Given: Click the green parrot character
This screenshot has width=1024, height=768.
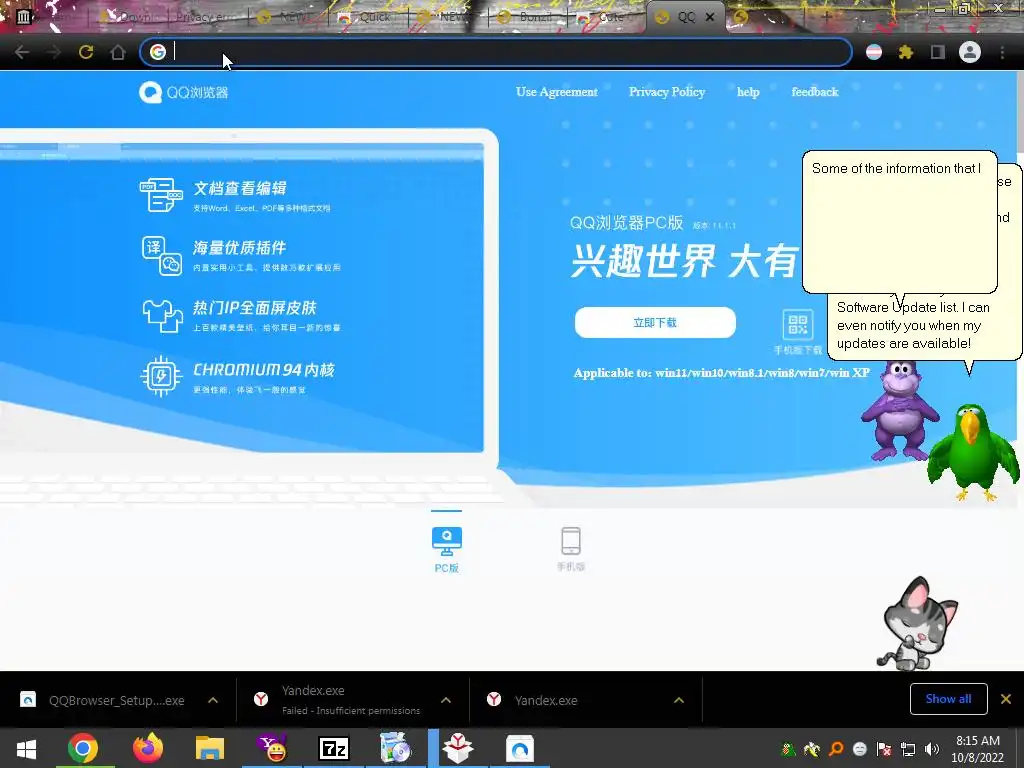Looking at the screenshot, I should (972, 452).
